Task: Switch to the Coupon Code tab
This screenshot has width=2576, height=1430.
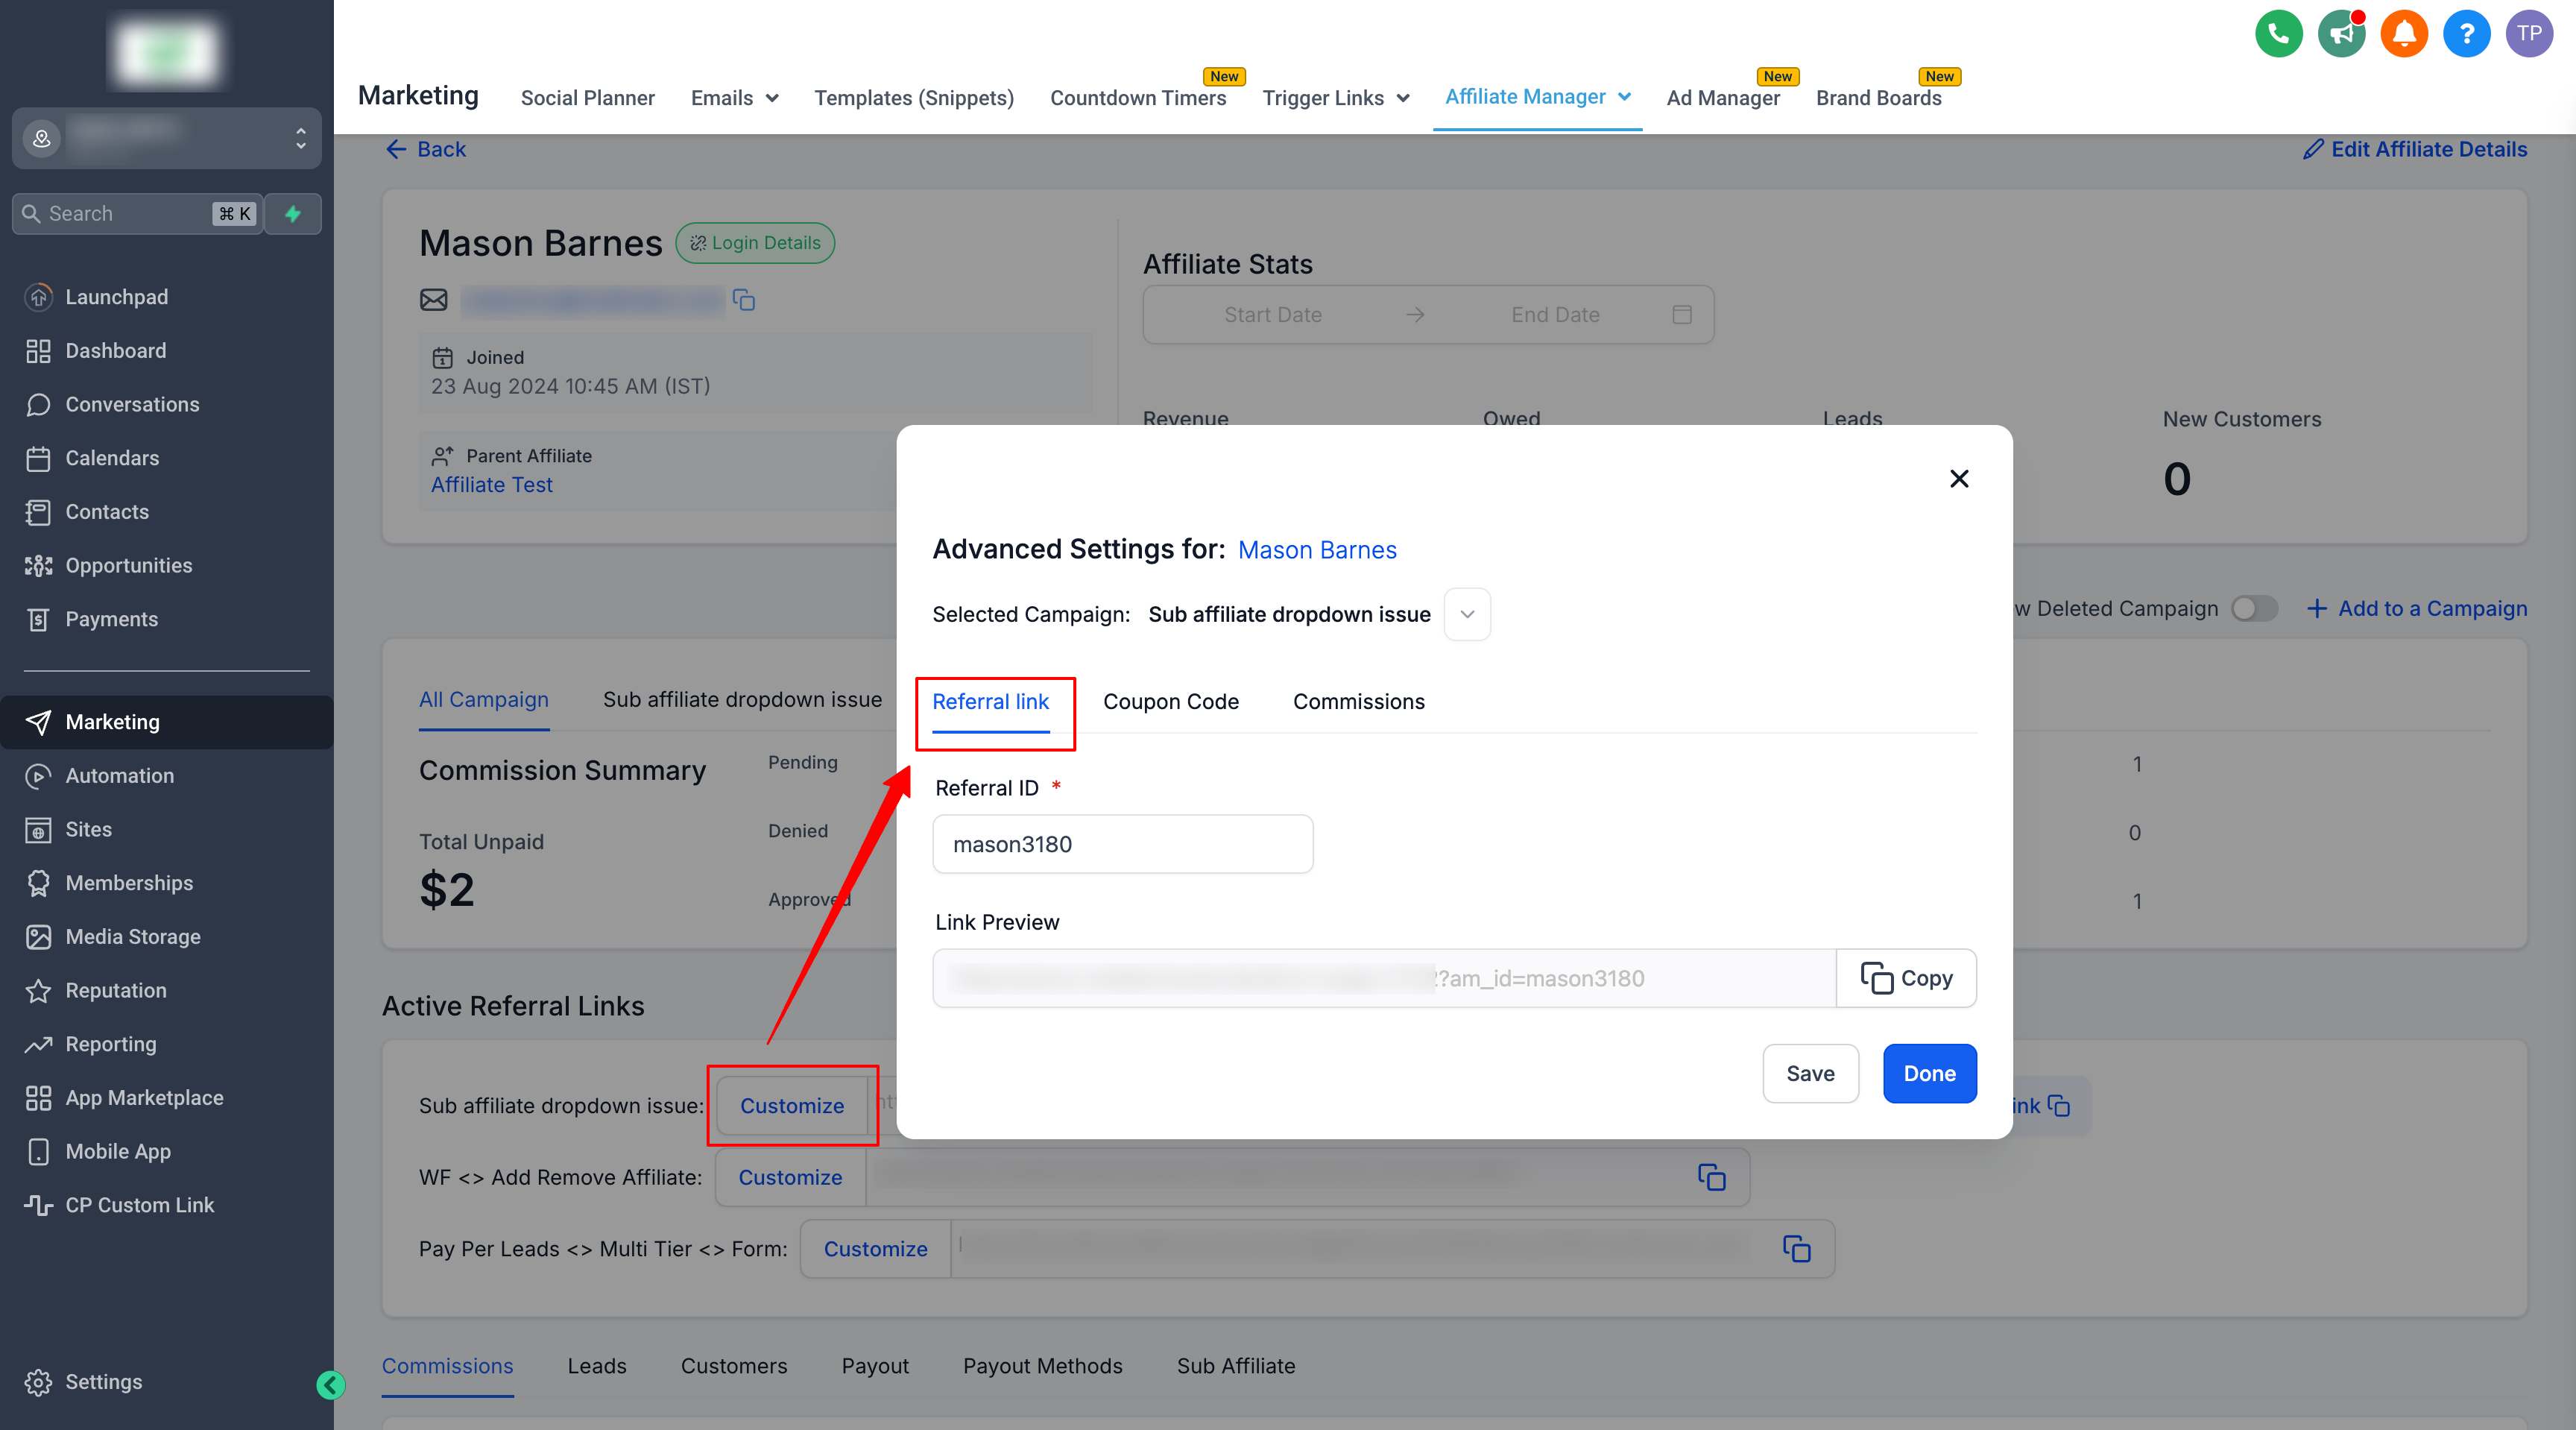Action: tap(1170, 702)
